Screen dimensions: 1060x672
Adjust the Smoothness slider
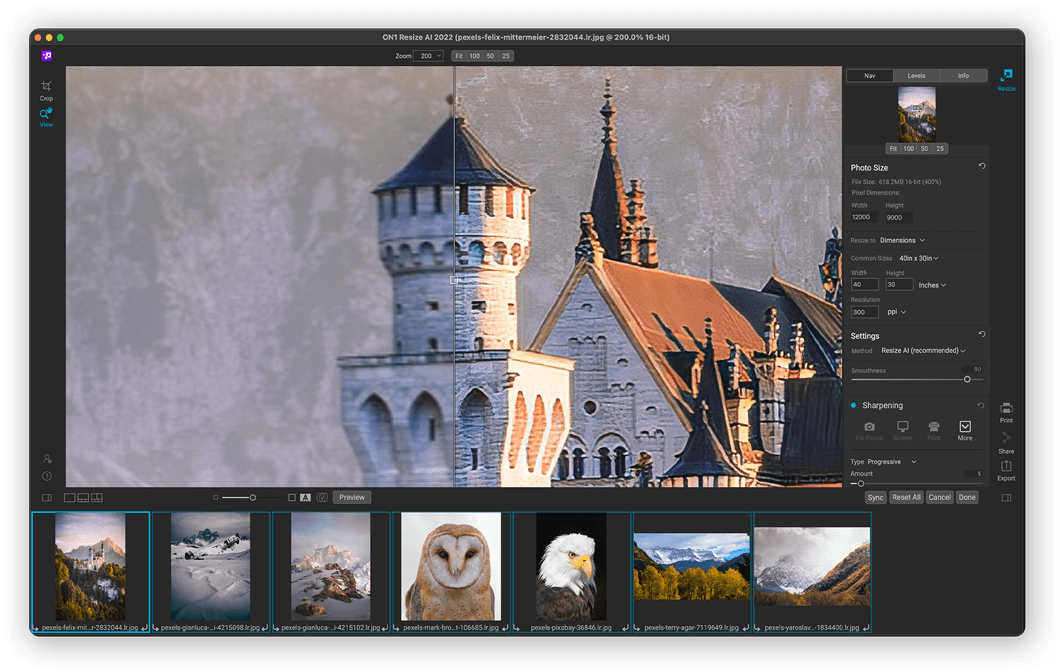pyautogui.click(x=967, y=379)
